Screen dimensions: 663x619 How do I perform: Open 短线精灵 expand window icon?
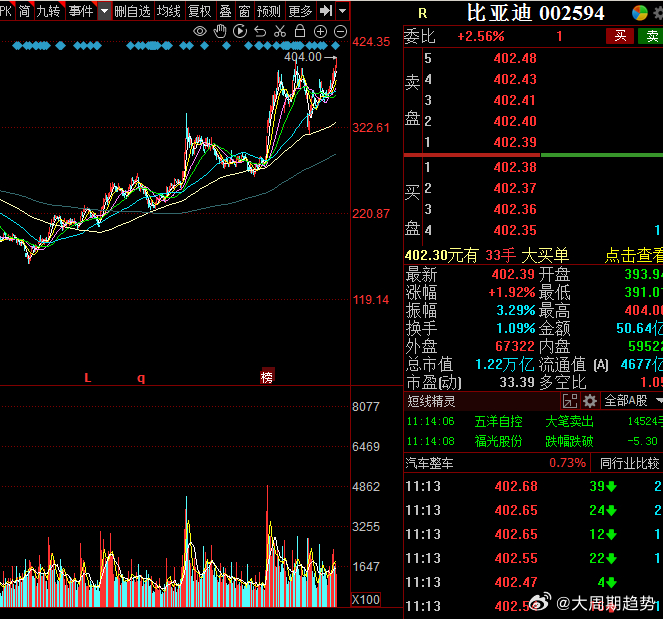tap(570, 401)
